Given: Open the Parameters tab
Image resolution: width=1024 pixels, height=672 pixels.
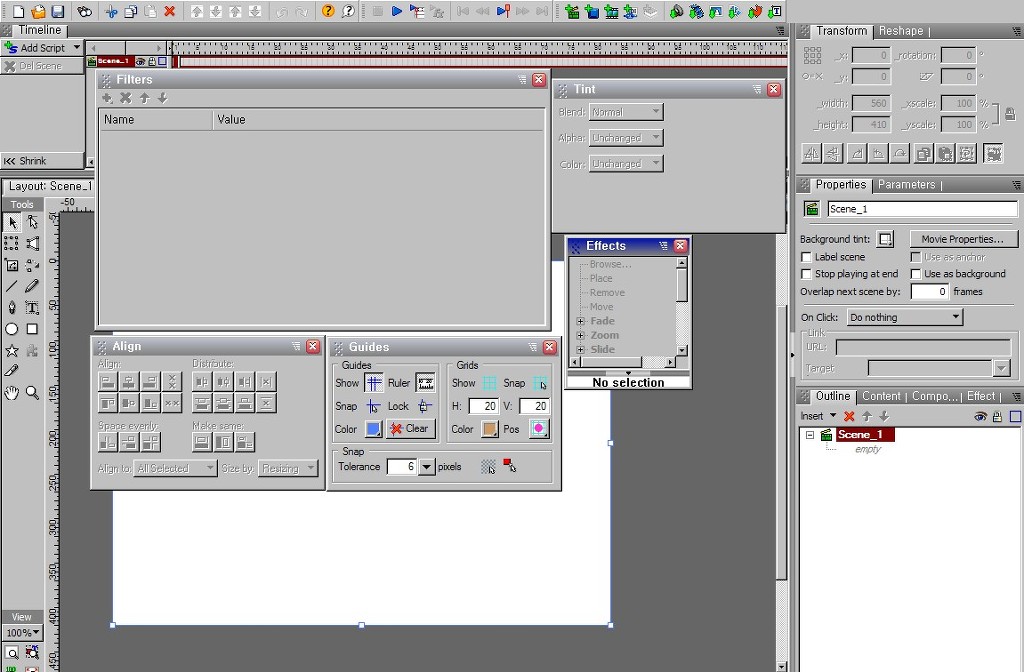Looking at the screenshot, I should (906, 185).
